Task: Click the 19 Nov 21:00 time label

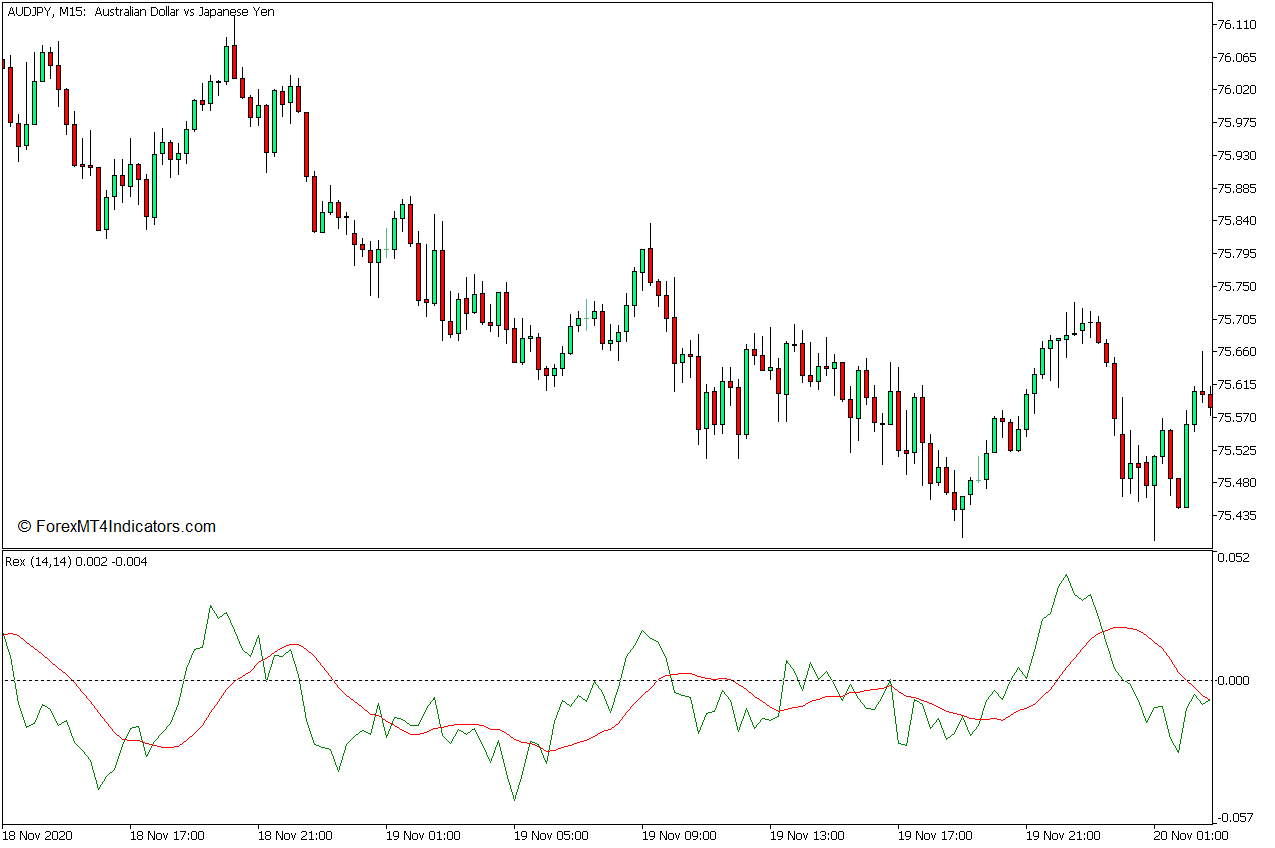Action: point(1063,835)
